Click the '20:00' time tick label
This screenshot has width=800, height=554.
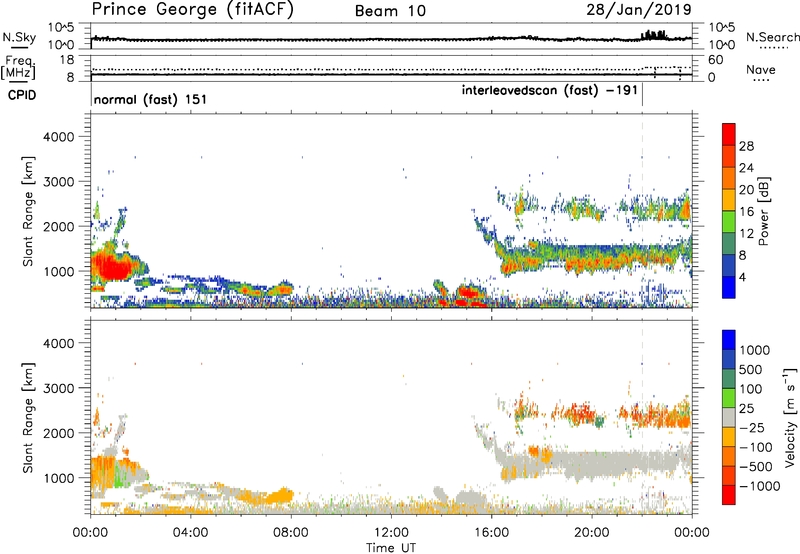[591, 533]
